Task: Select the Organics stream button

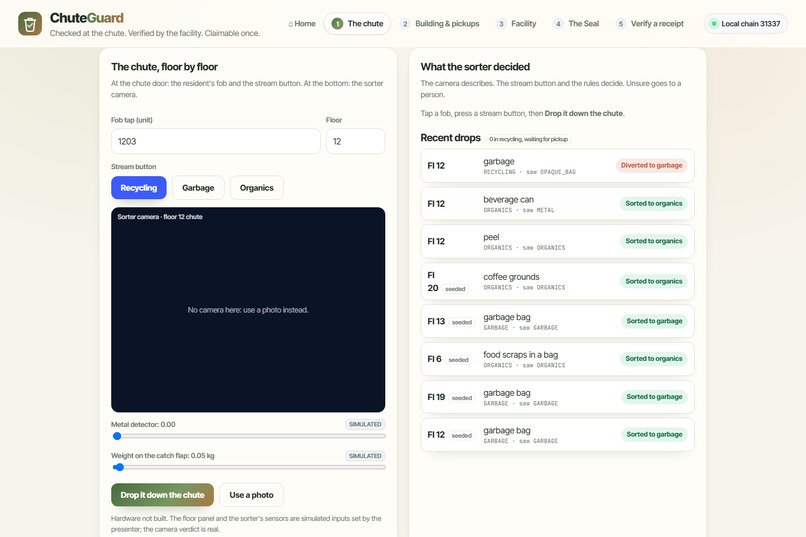Action: pyautogui.click(x=257, y=188)
